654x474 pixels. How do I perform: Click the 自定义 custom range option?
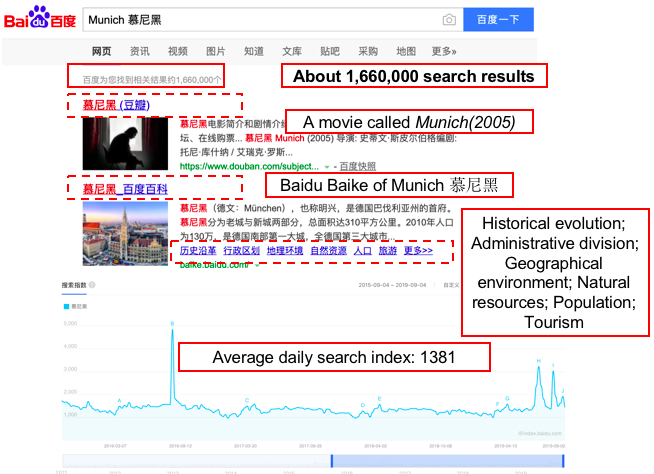pos(451,285)
